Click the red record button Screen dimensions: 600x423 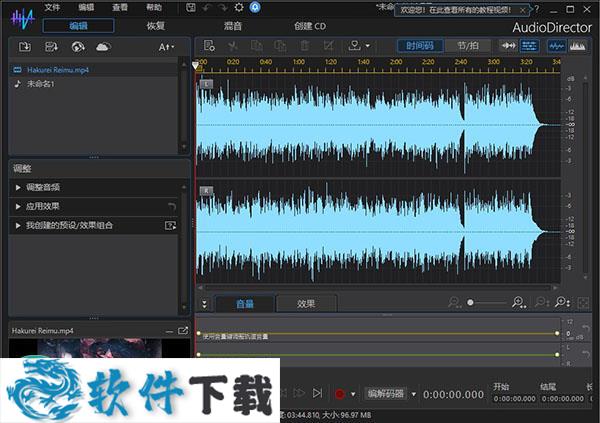coord(340,394)
